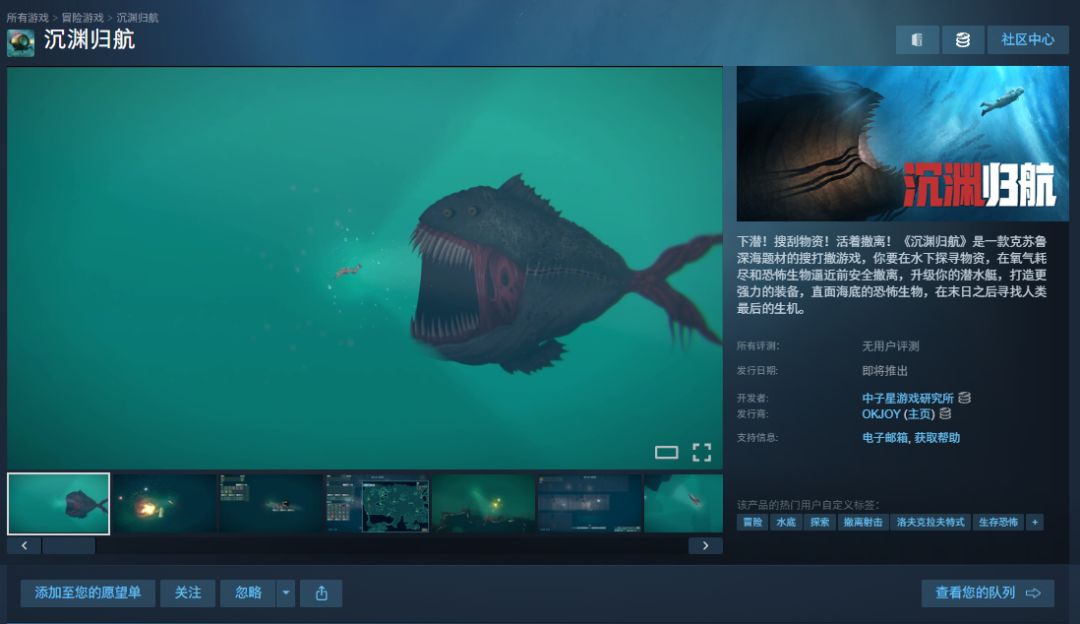Select the 洛夫克拉夫特式 tag

click(931, 522)
